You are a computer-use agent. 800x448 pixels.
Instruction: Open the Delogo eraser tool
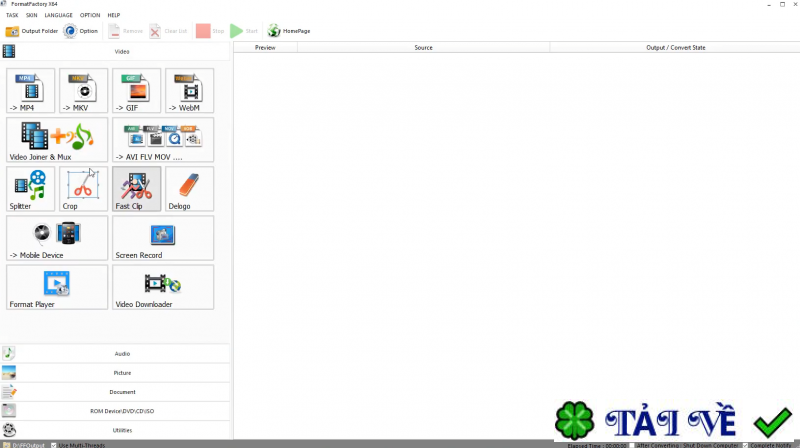[x=190, y=188]
